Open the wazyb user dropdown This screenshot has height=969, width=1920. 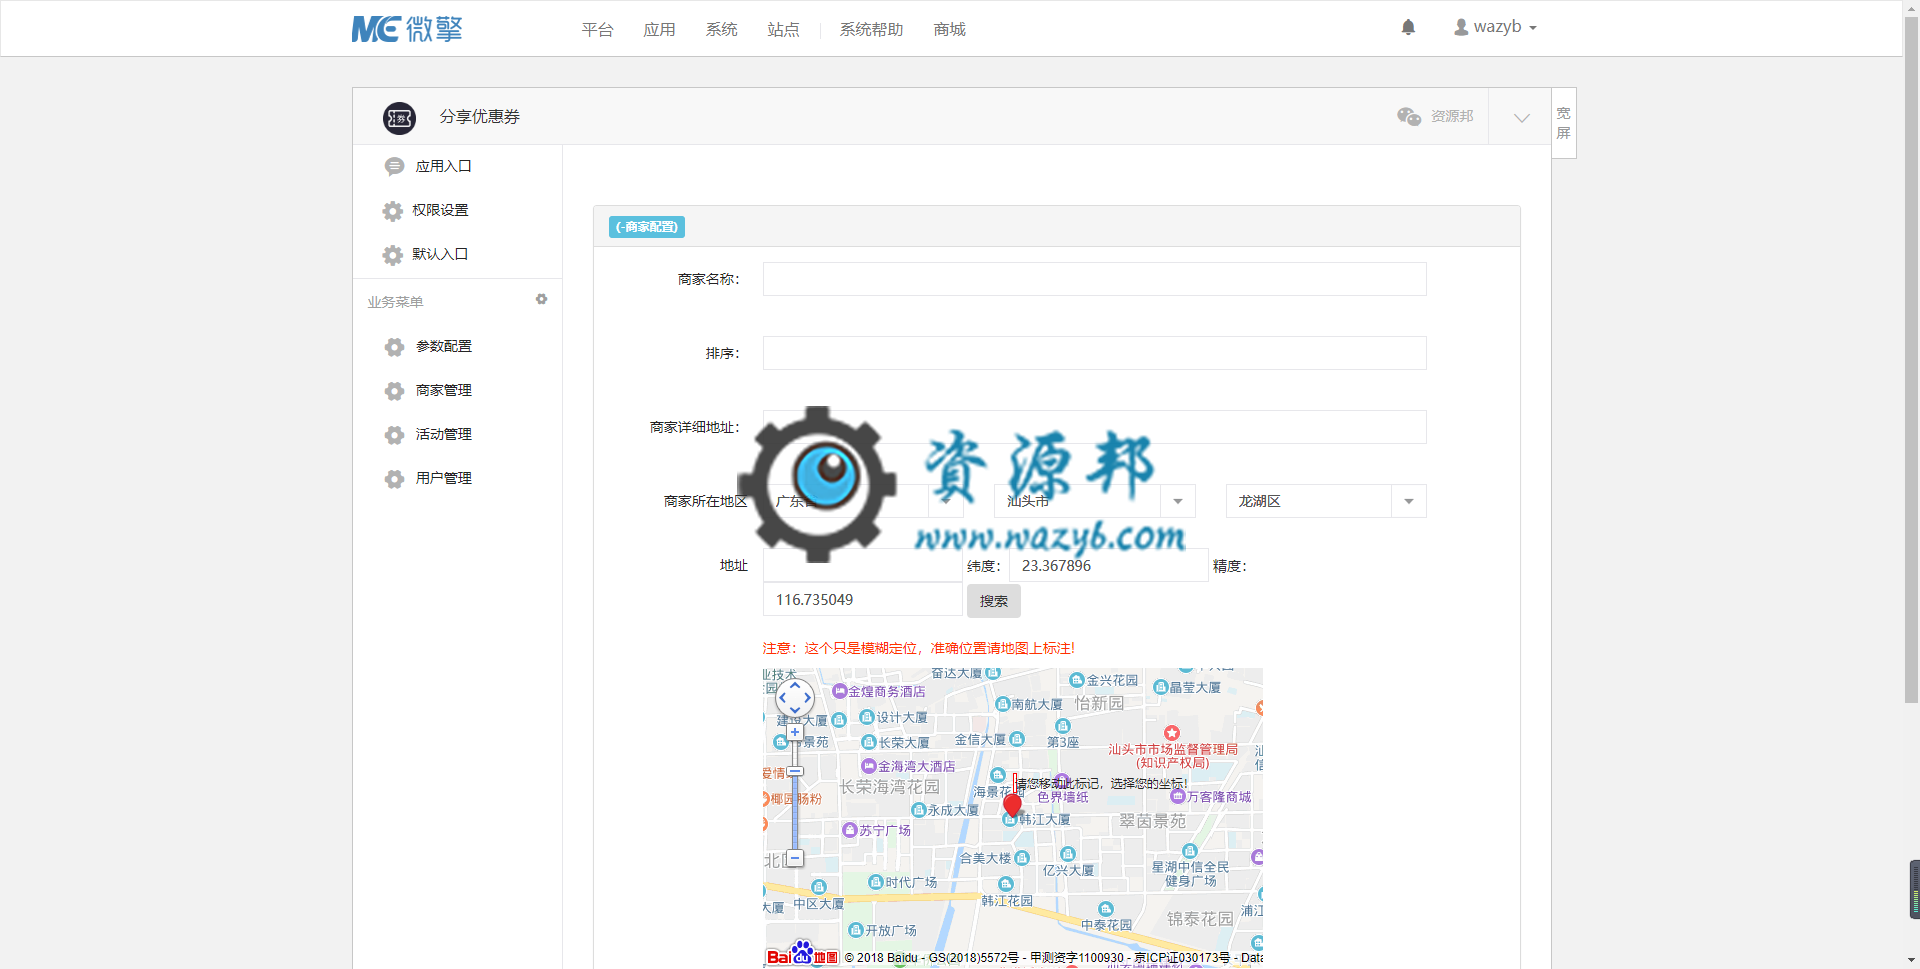1495,27
